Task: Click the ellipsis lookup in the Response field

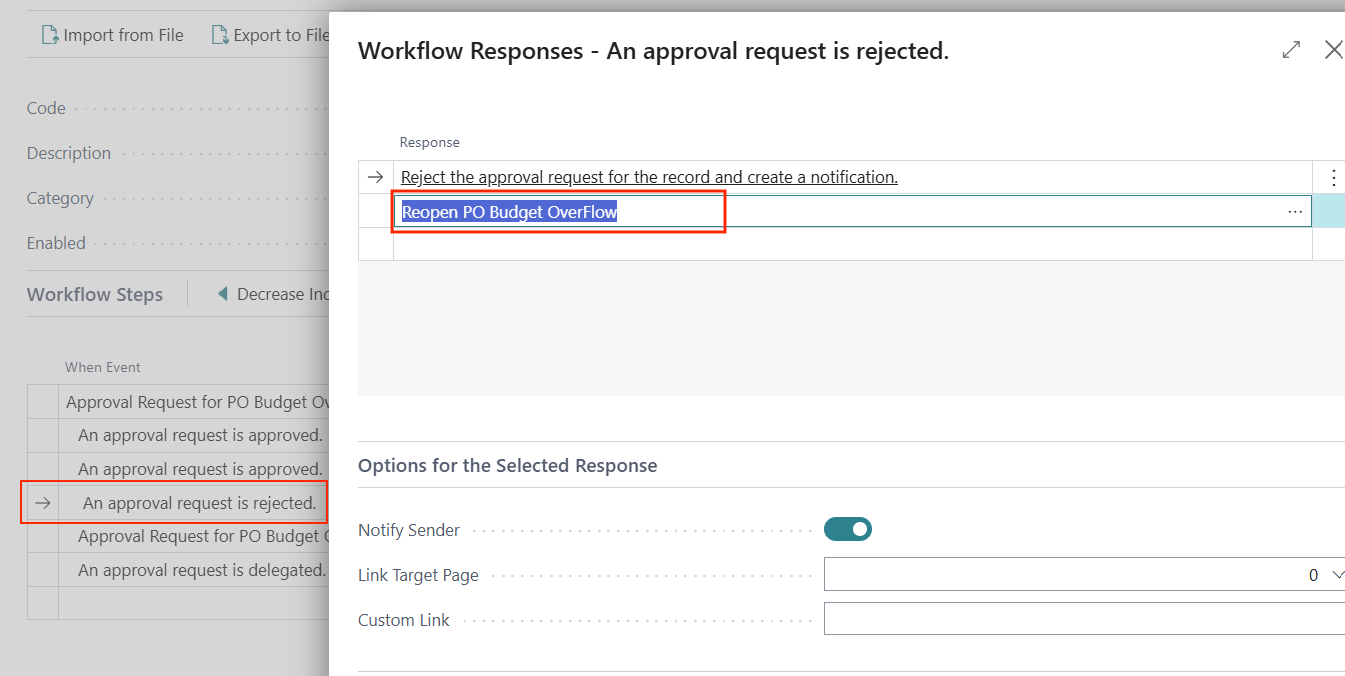Action: (x=1295, y=212)
